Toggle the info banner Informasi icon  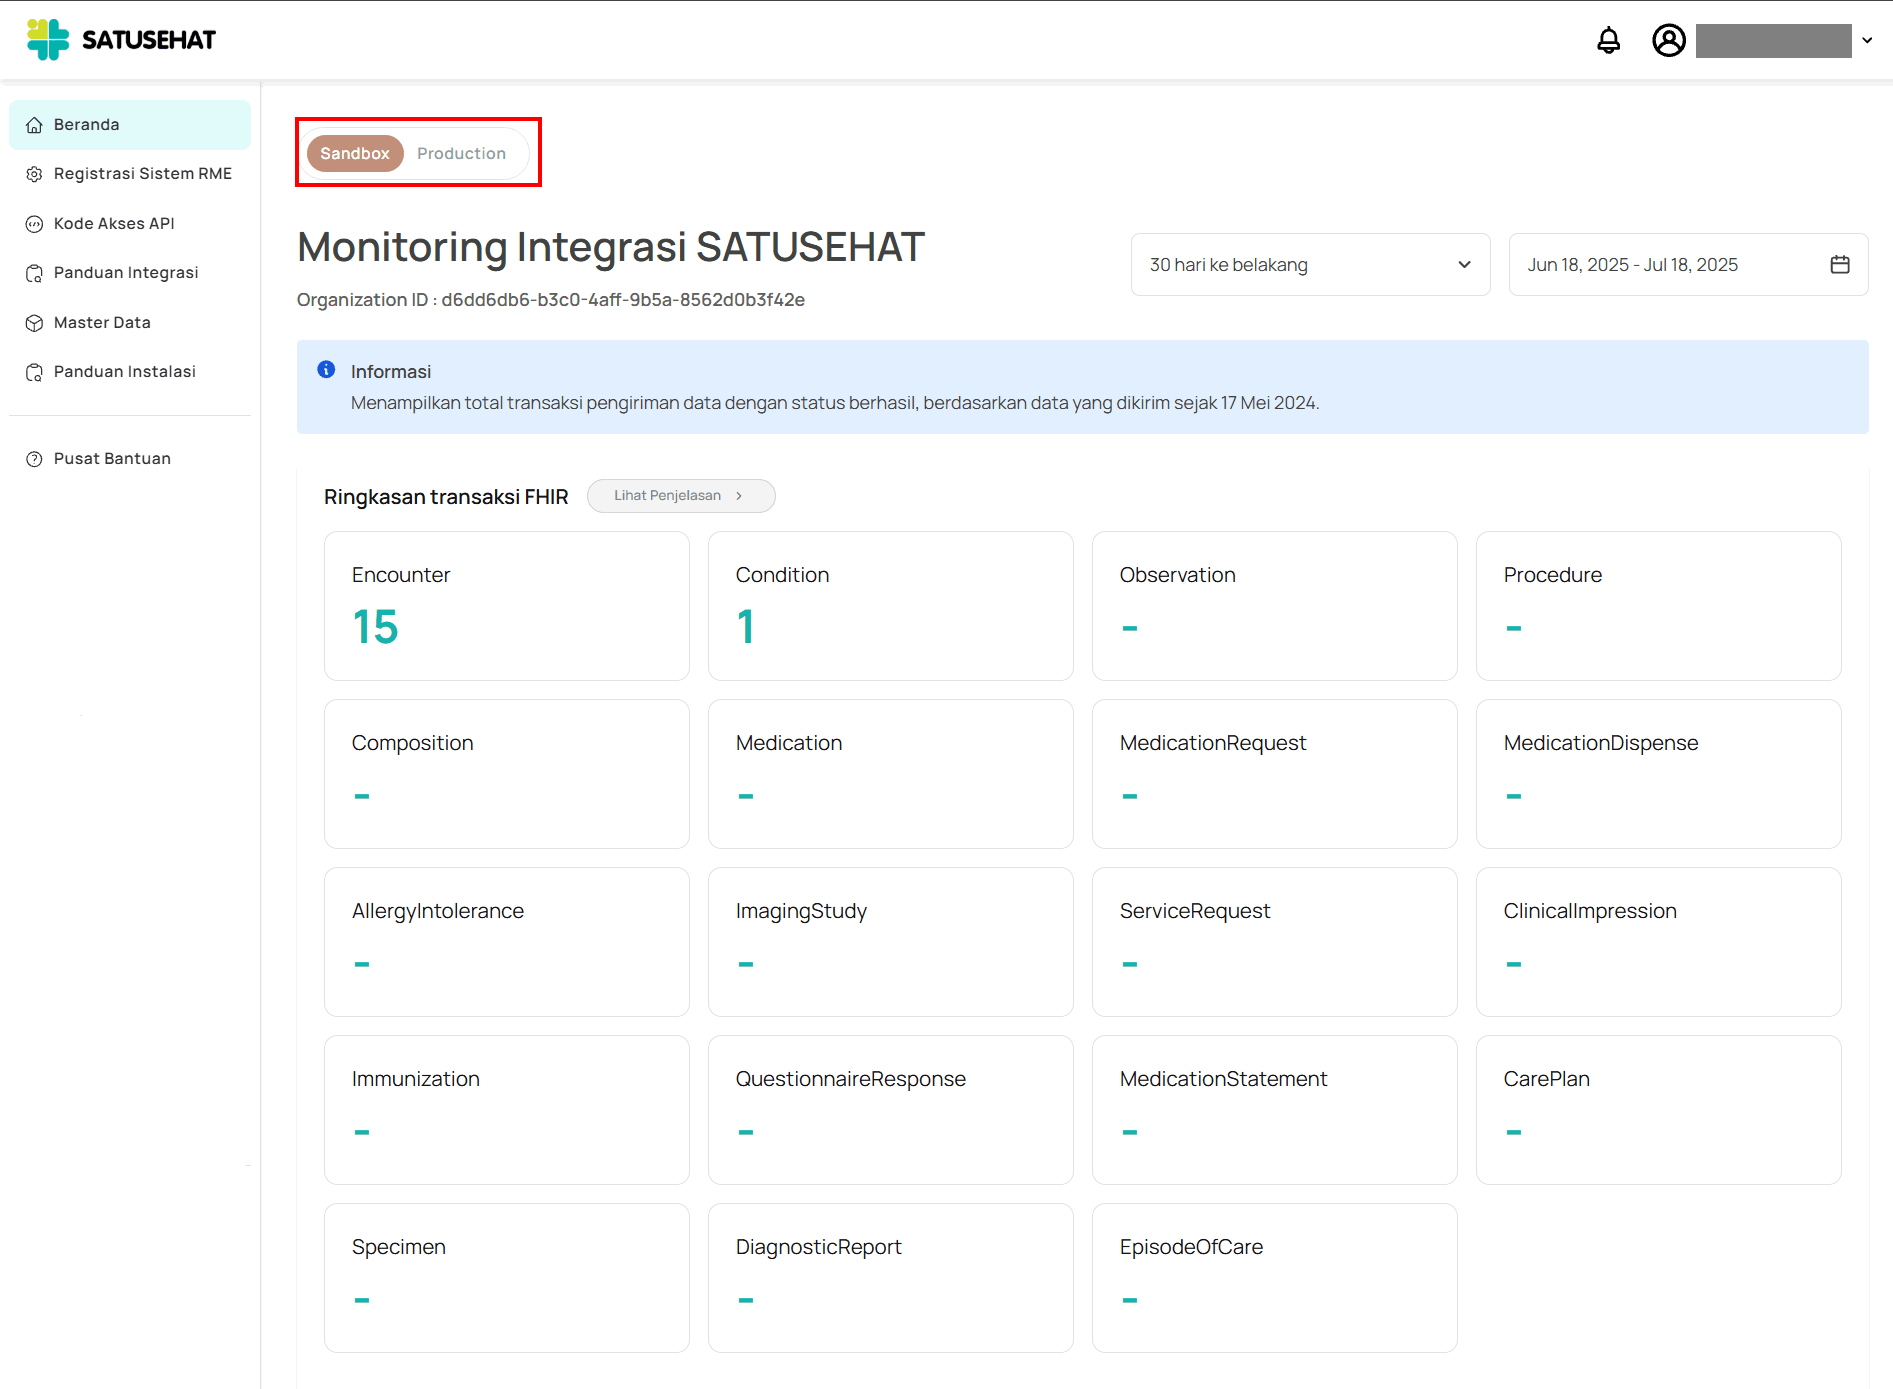[326, 369]
